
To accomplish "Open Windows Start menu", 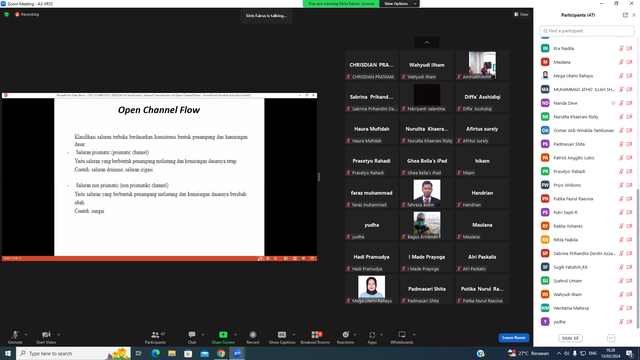I will [8, 353].
